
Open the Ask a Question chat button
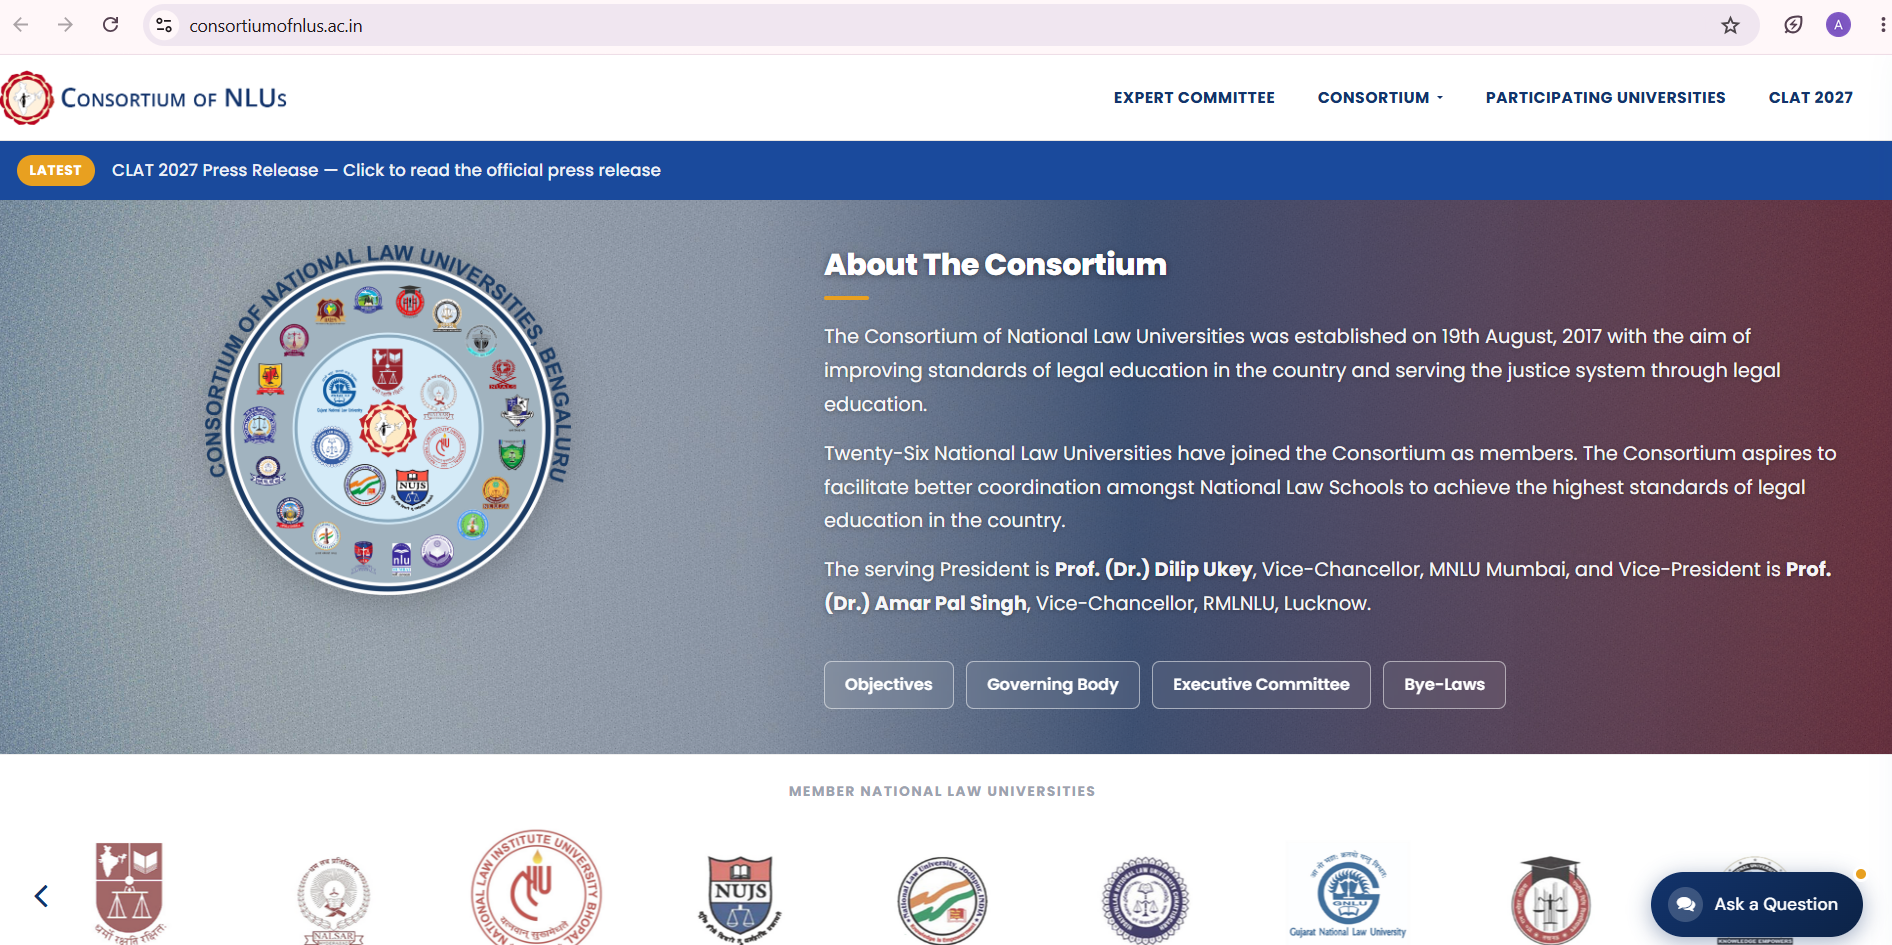[1757, 904]
